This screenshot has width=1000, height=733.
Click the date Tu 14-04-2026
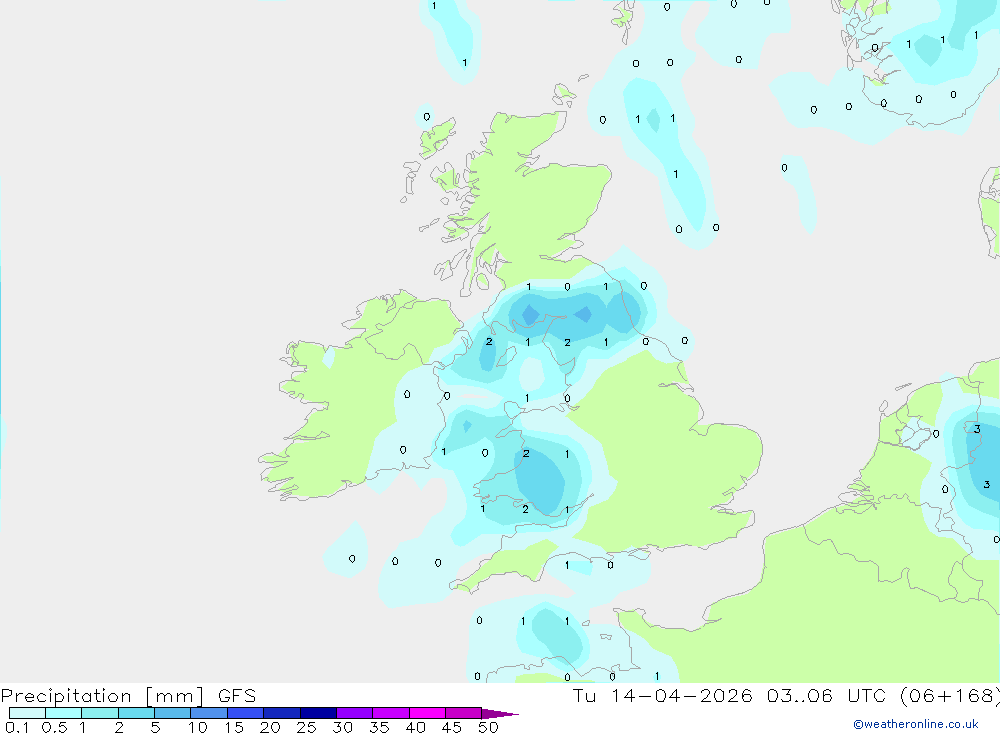(x=662, y=696)
